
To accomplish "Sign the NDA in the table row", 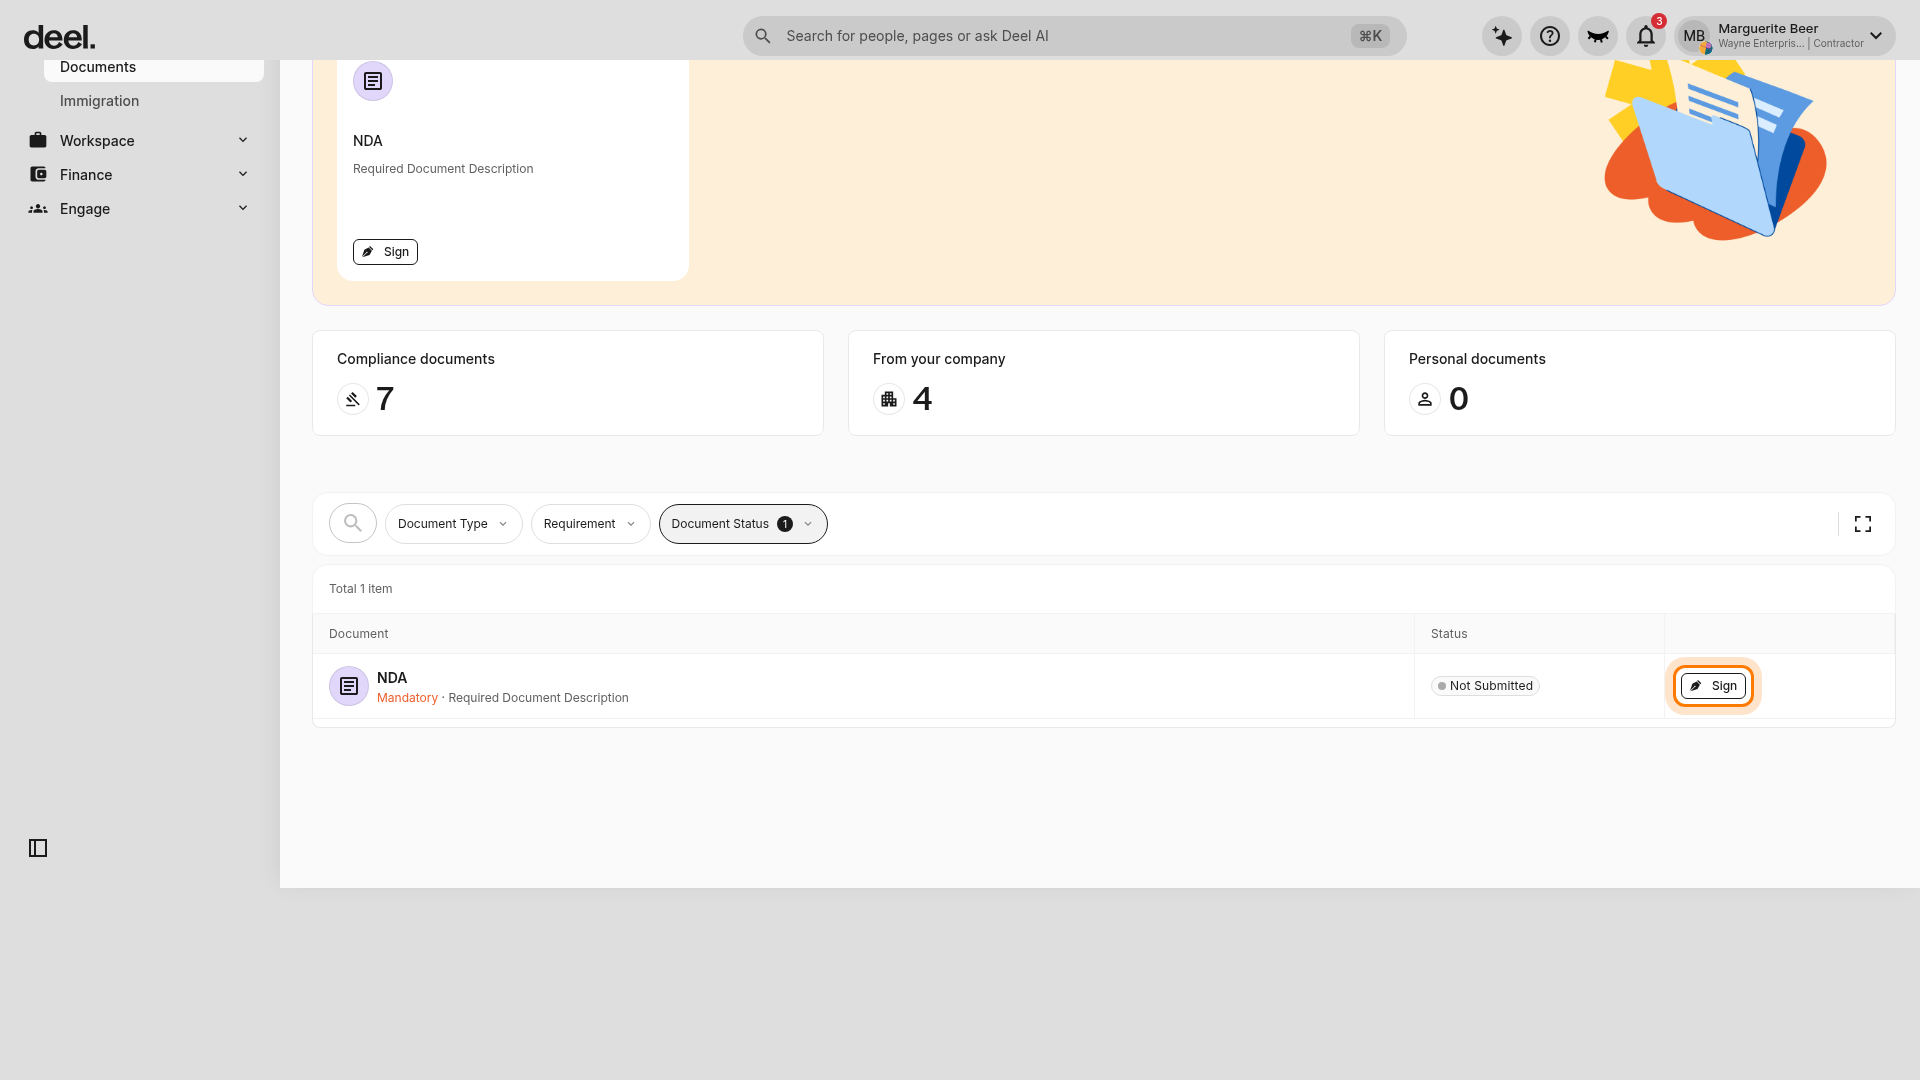I will click(x=1713, y=686).
